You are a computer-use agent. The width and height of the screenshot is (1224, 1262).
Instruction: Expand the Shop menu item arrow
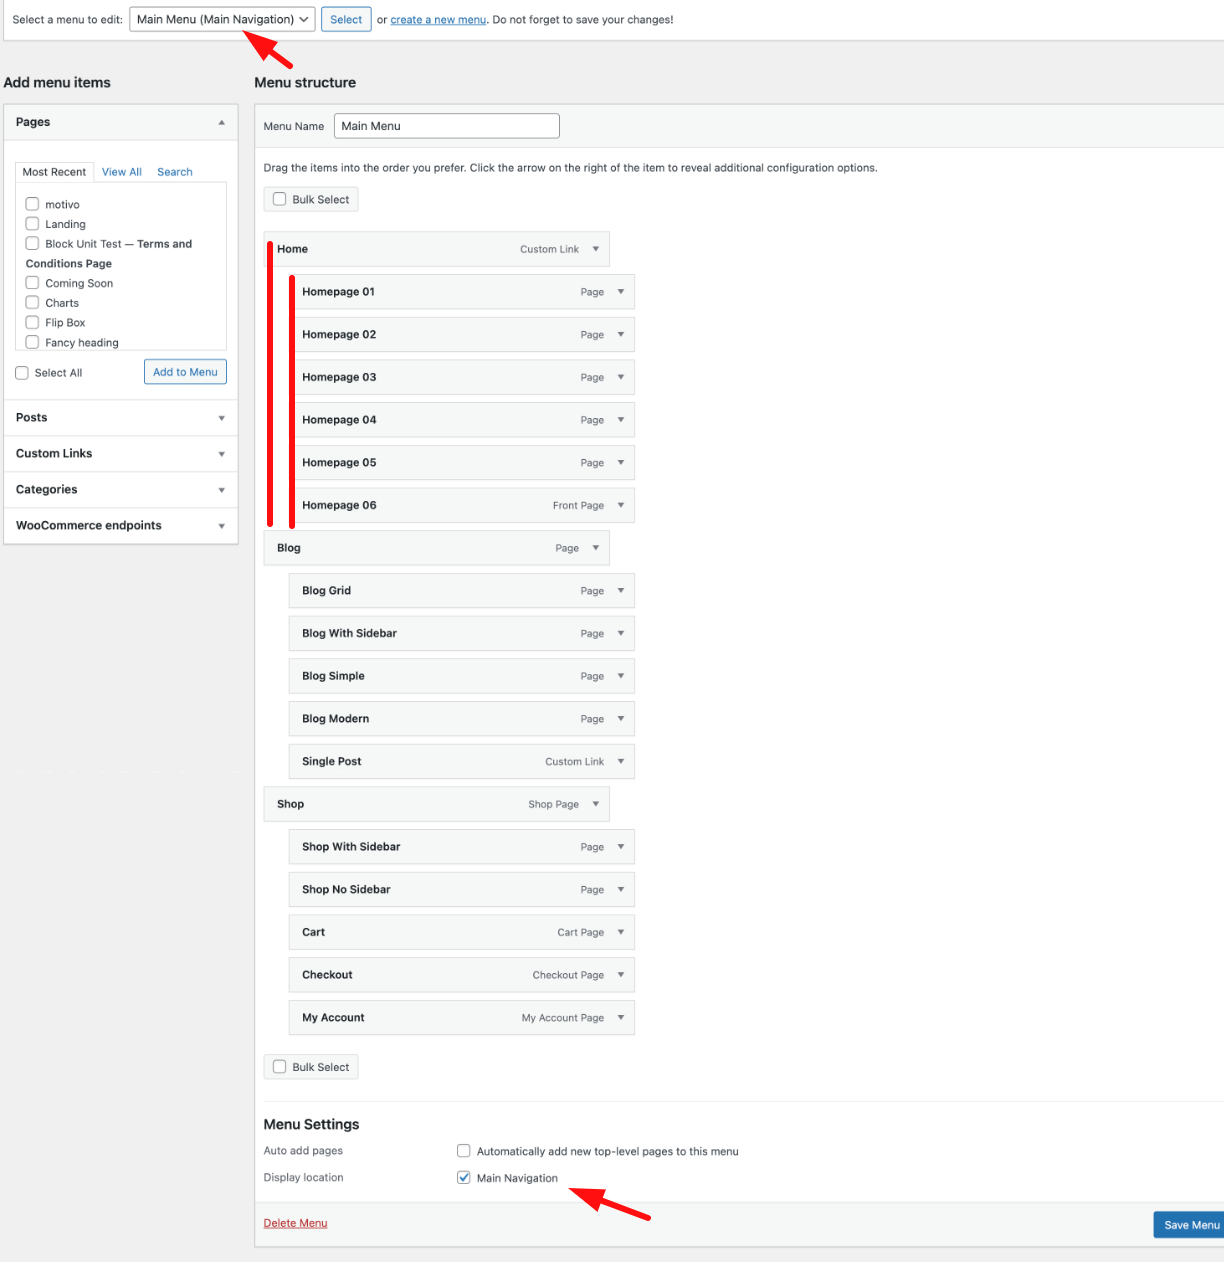click(596, 804)
